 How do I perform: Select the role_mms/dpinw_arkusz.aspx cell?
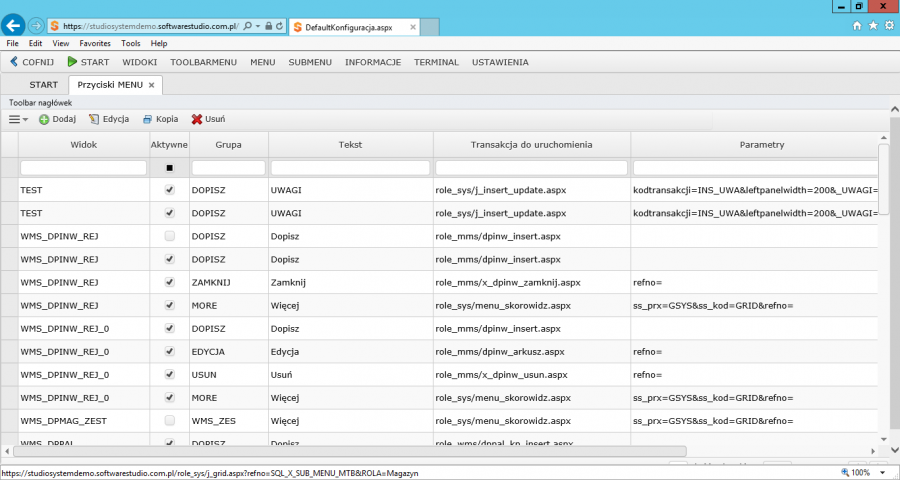tap(532, 351)
